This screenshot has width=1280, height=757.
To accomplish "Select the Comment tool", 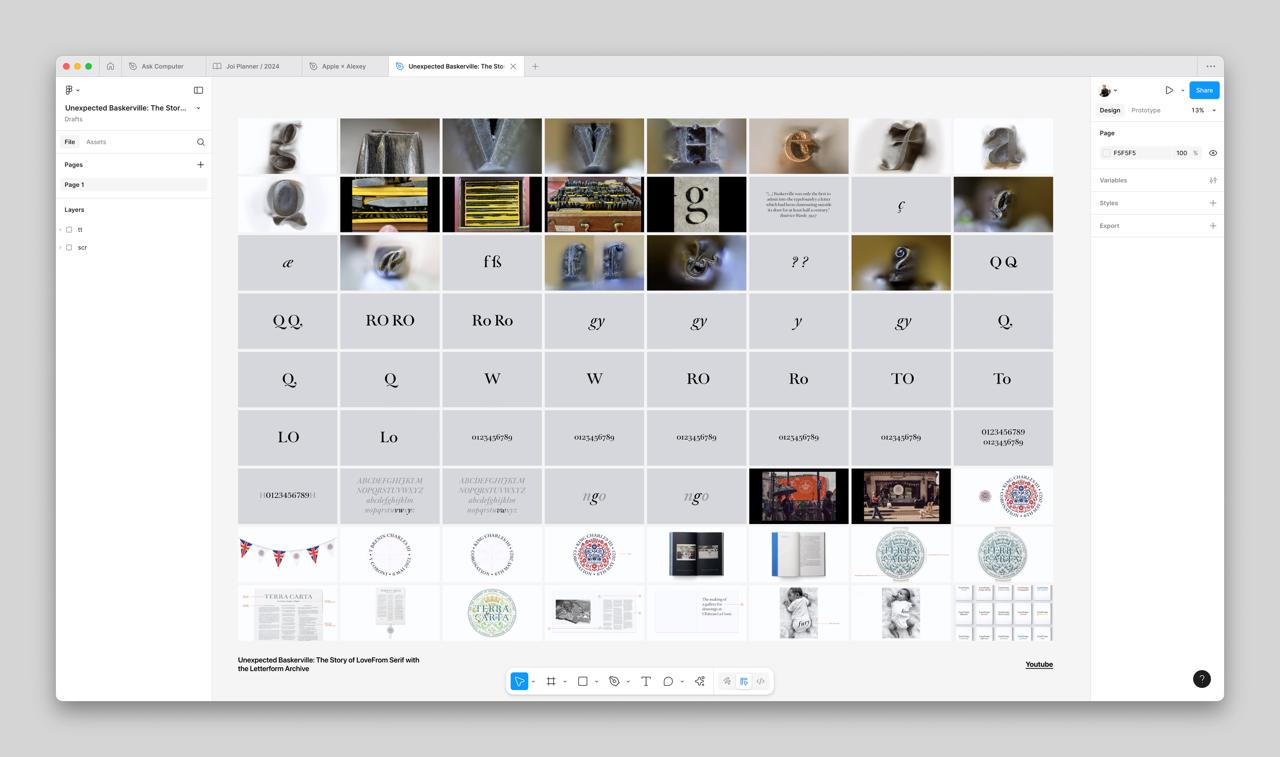I will (668, 681).
